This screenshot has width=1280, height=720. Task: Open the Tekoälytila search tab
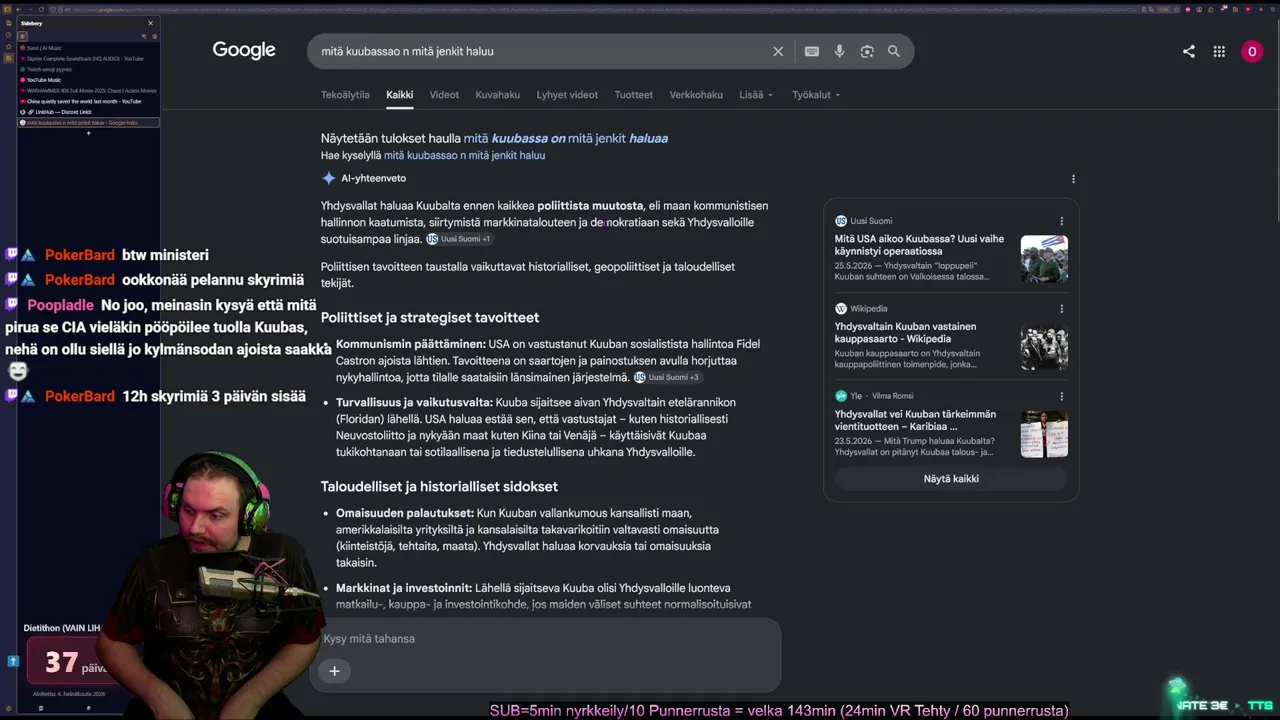click(345, 95)
